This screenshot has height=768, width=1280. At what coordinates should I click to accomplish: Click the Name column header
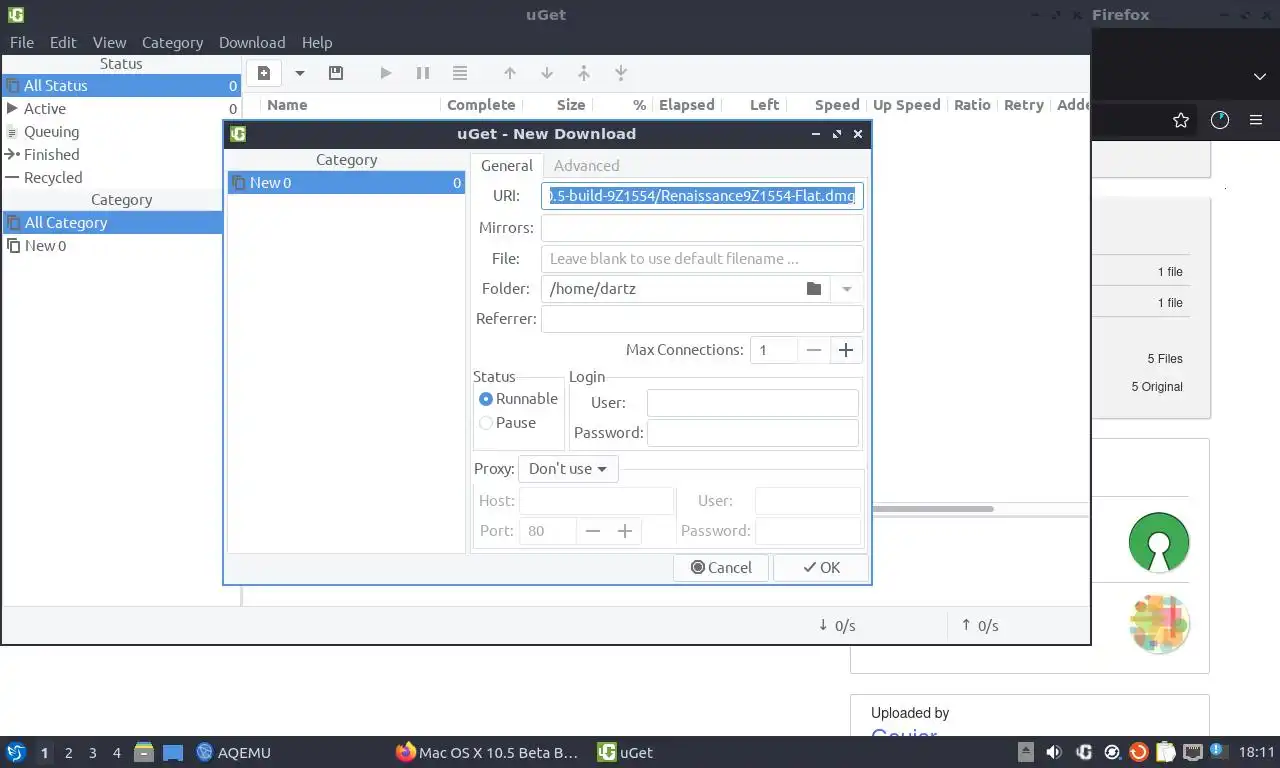287,105
